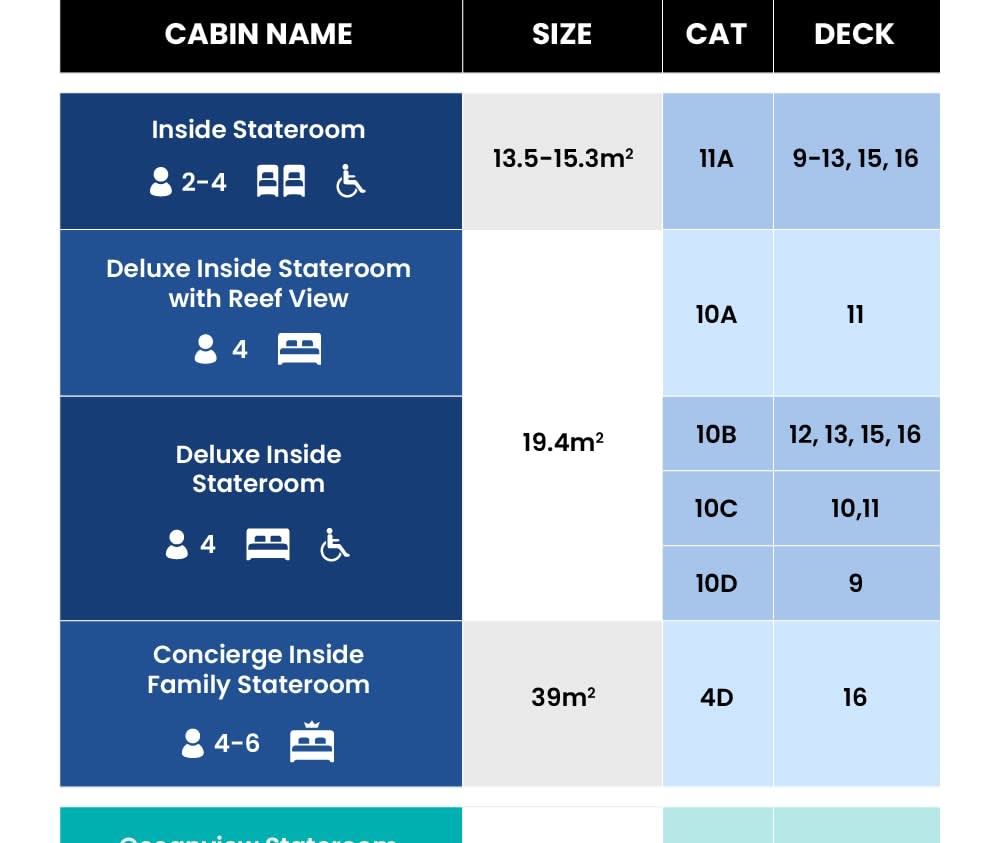The height and width of the screenshot is (843, 1001).
Task: Open the Inside Stateroom cabin title
Action: (x=258, y=130)
